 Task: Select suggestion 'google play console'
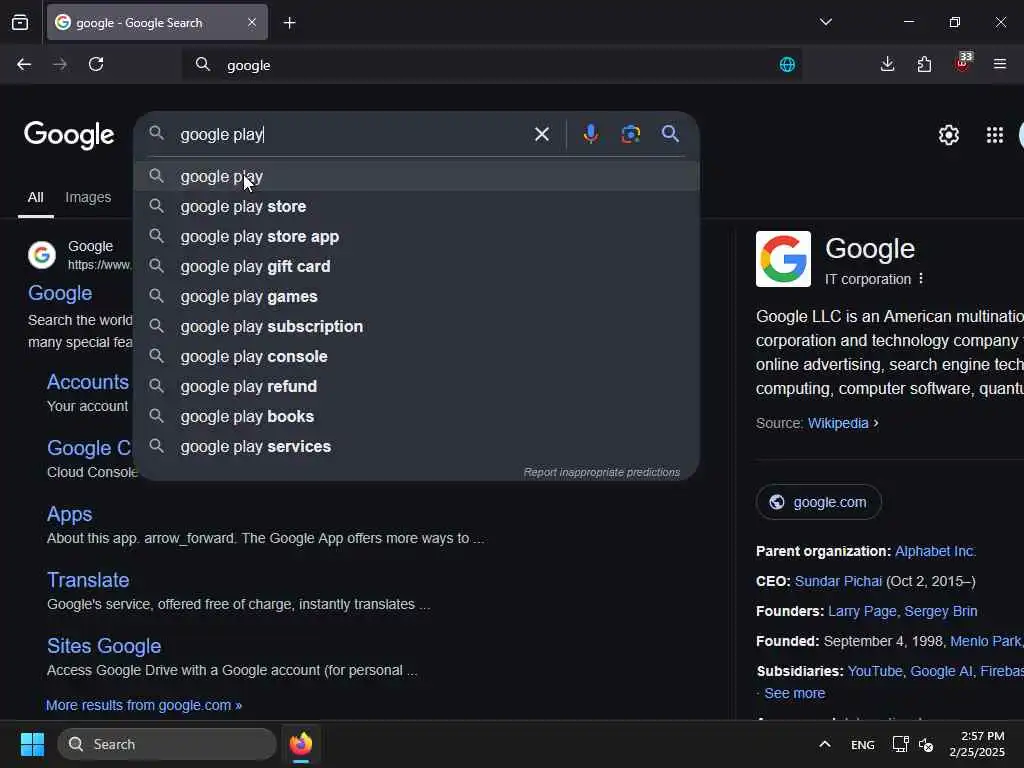(417, 357)
